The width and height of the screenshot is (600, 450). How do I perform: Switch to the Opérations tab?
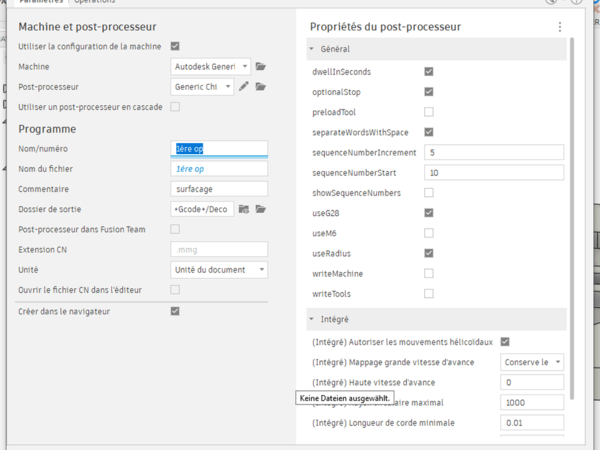[x=94, y=3]
